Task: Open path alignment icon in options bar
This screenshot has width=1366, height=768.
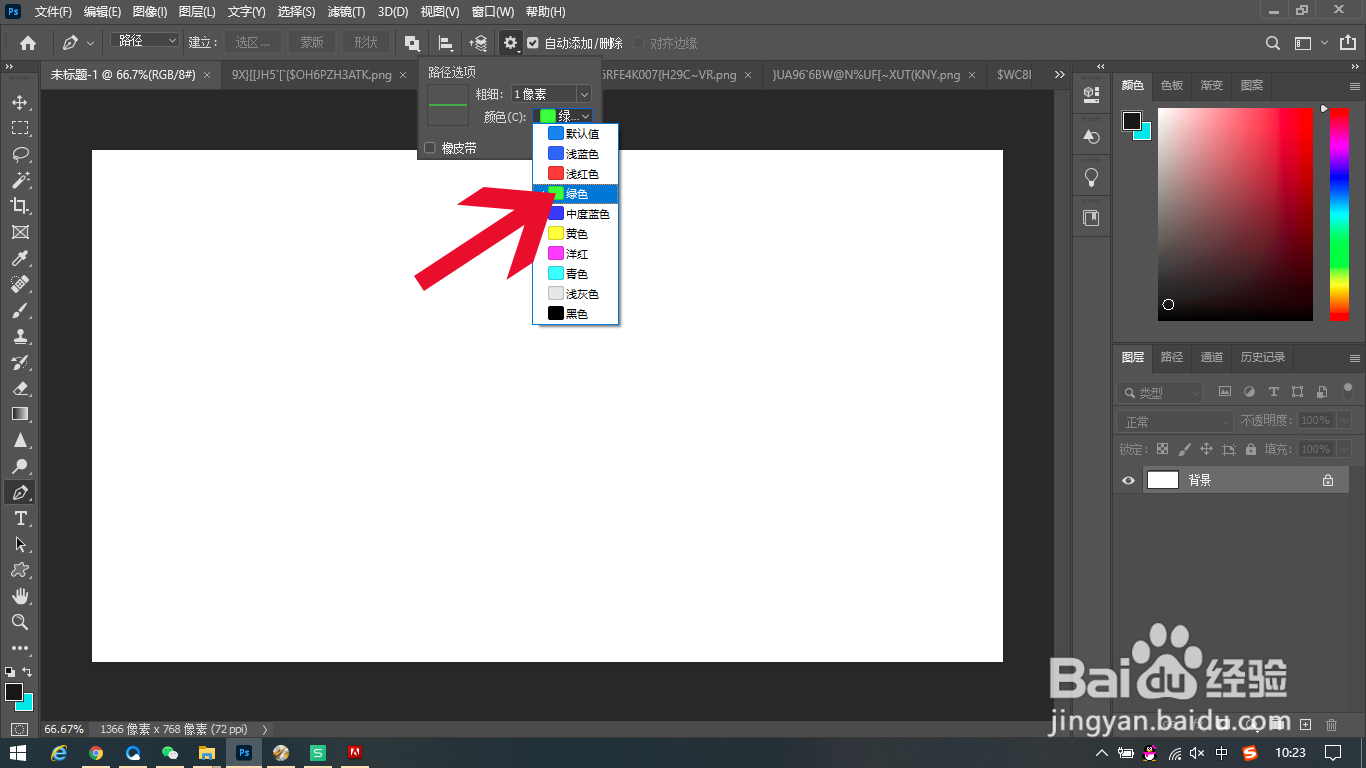Action: 446,43
